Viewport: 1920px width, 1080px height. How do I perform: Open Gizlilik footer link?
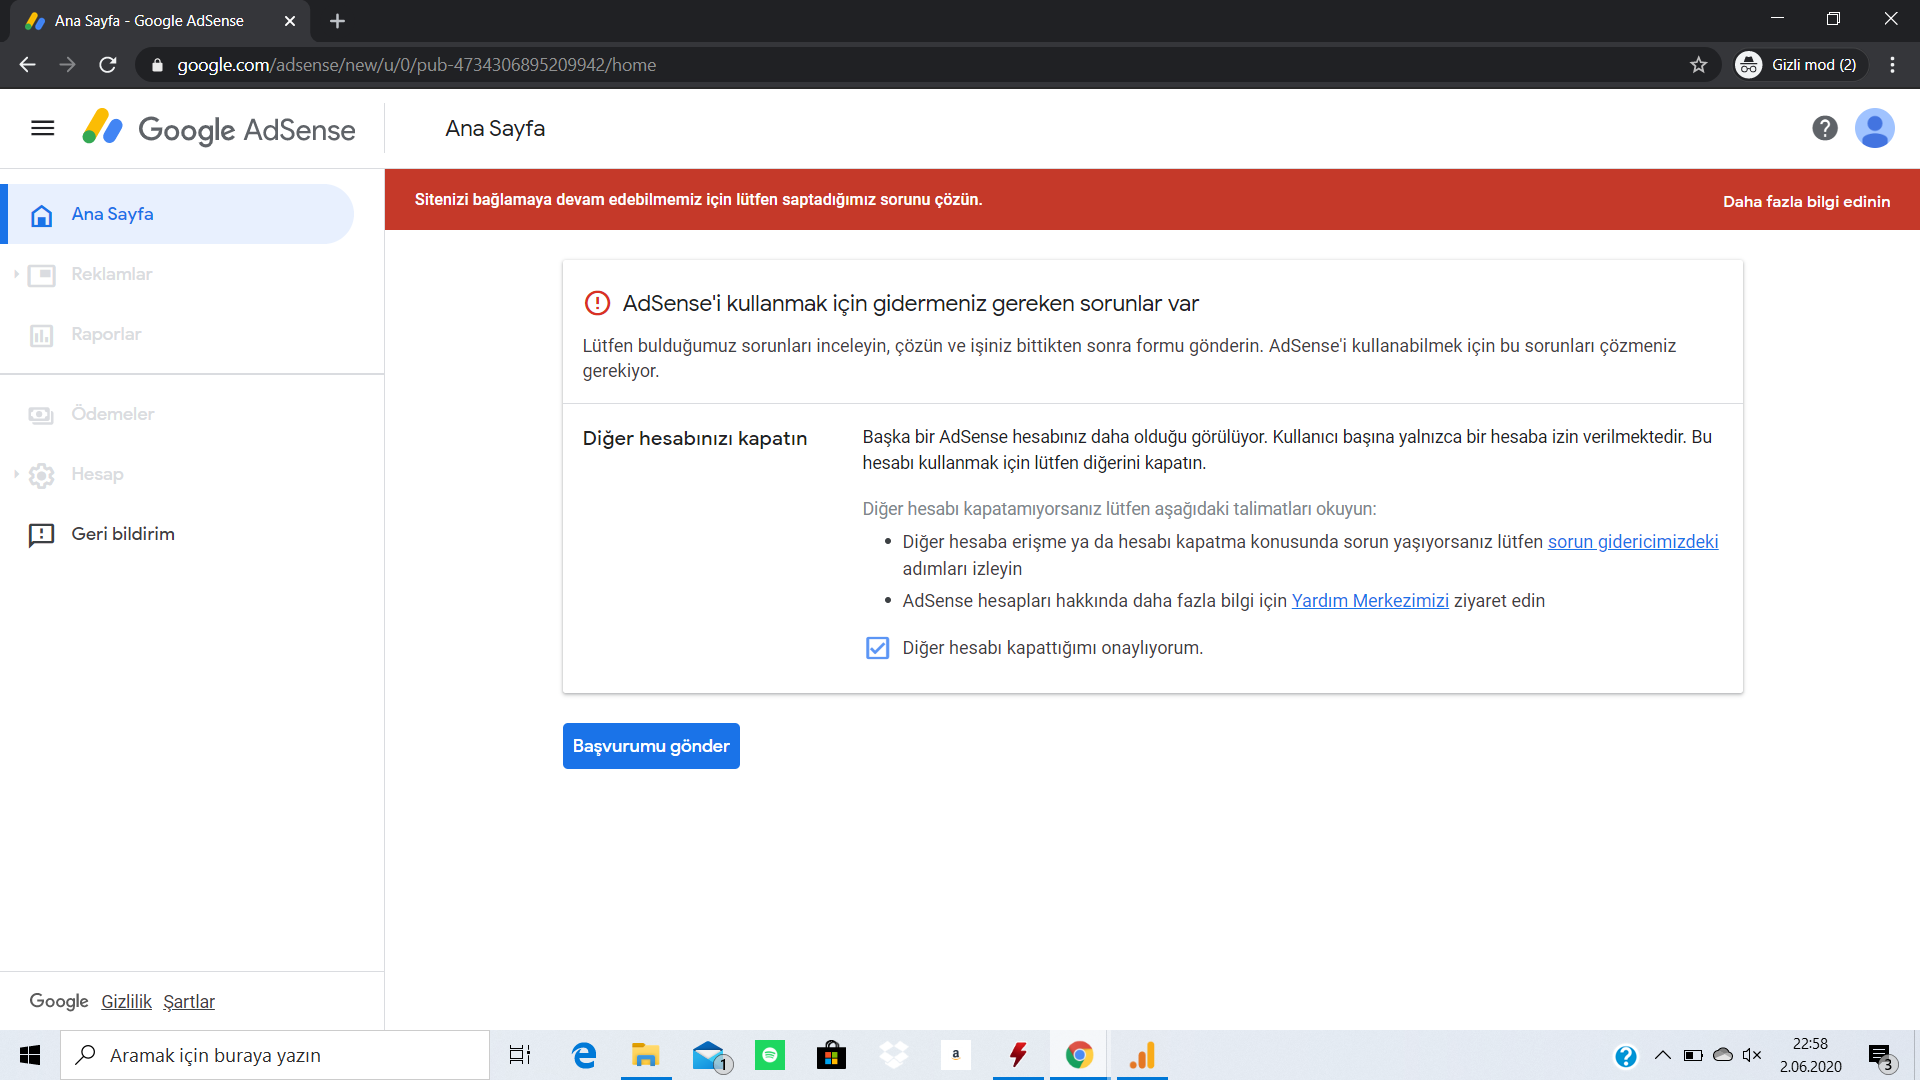click(x=126, y=1001)
